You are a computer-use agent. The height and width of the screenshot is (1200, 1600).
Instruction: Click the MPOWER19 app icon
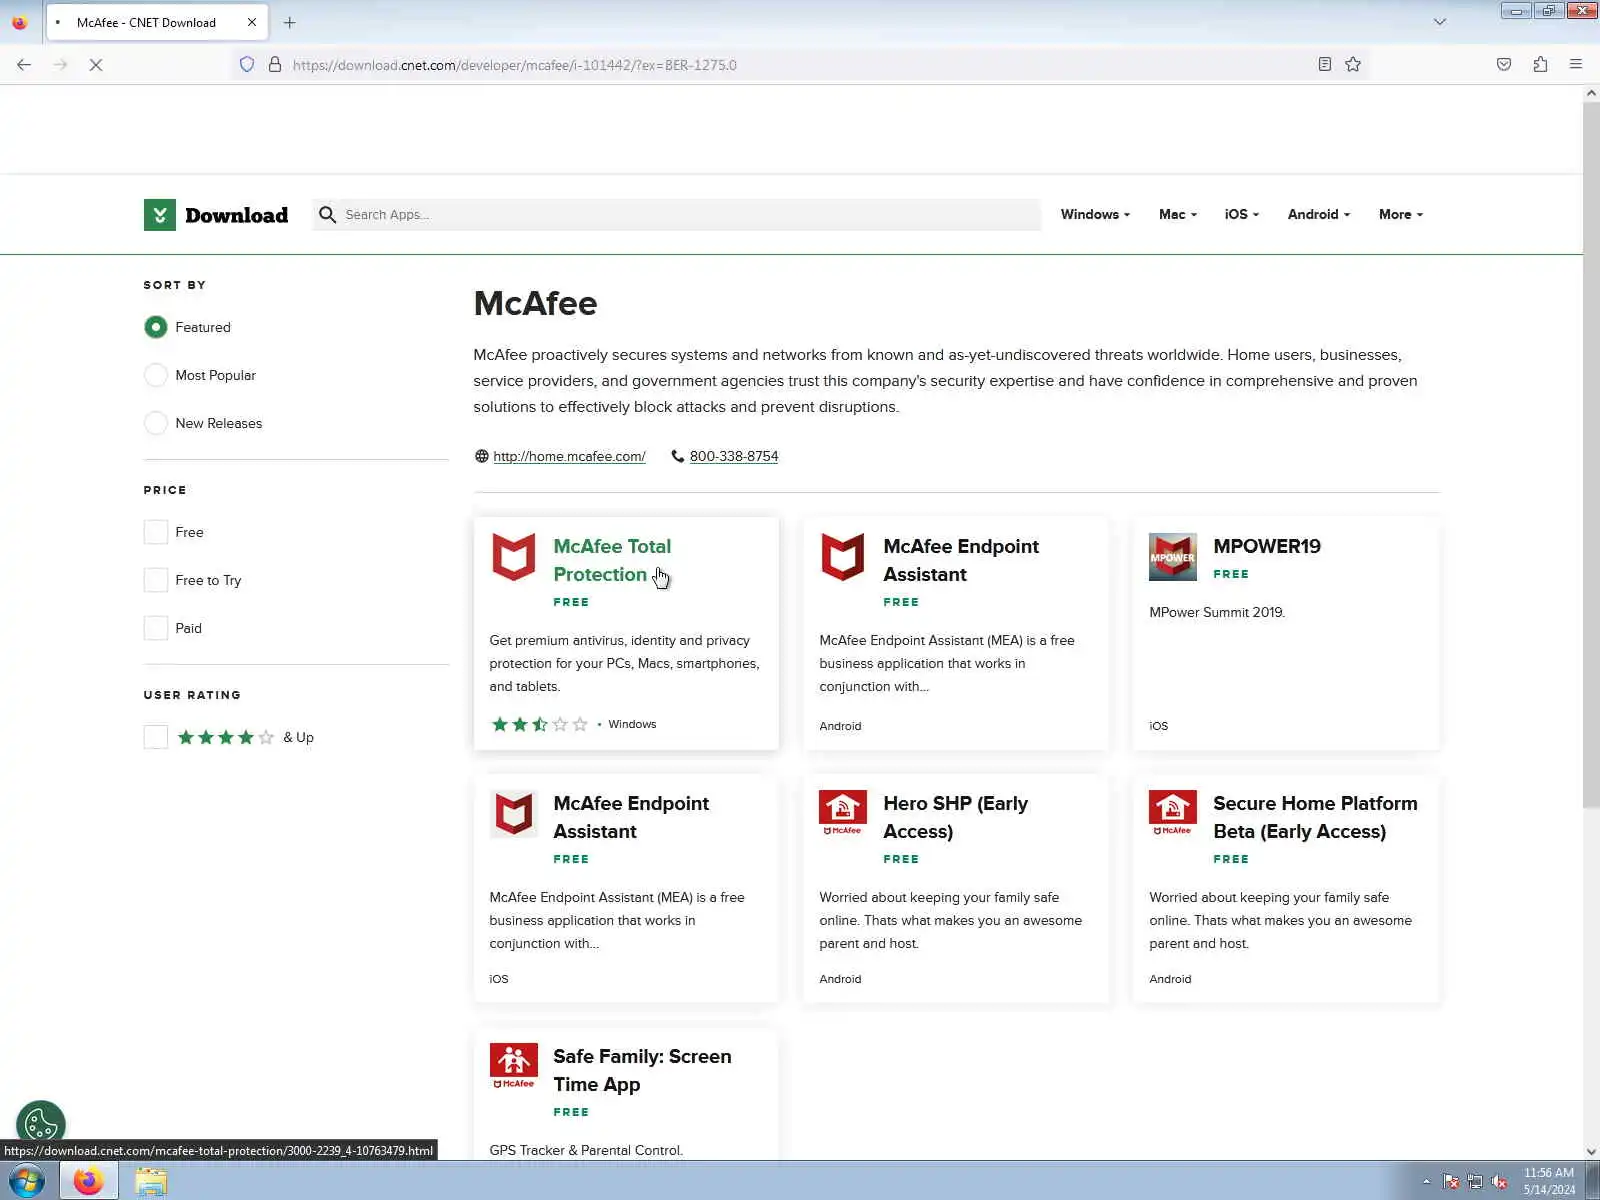click(x=1173, y=557)
